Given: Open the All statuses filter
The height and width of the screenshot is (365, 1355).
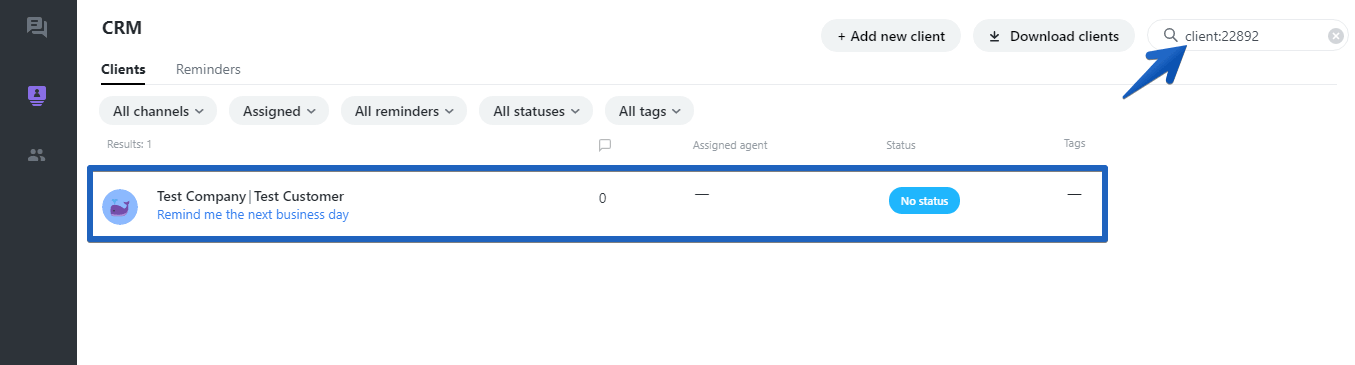Looking at the screenshot, I should coord(536,111).
